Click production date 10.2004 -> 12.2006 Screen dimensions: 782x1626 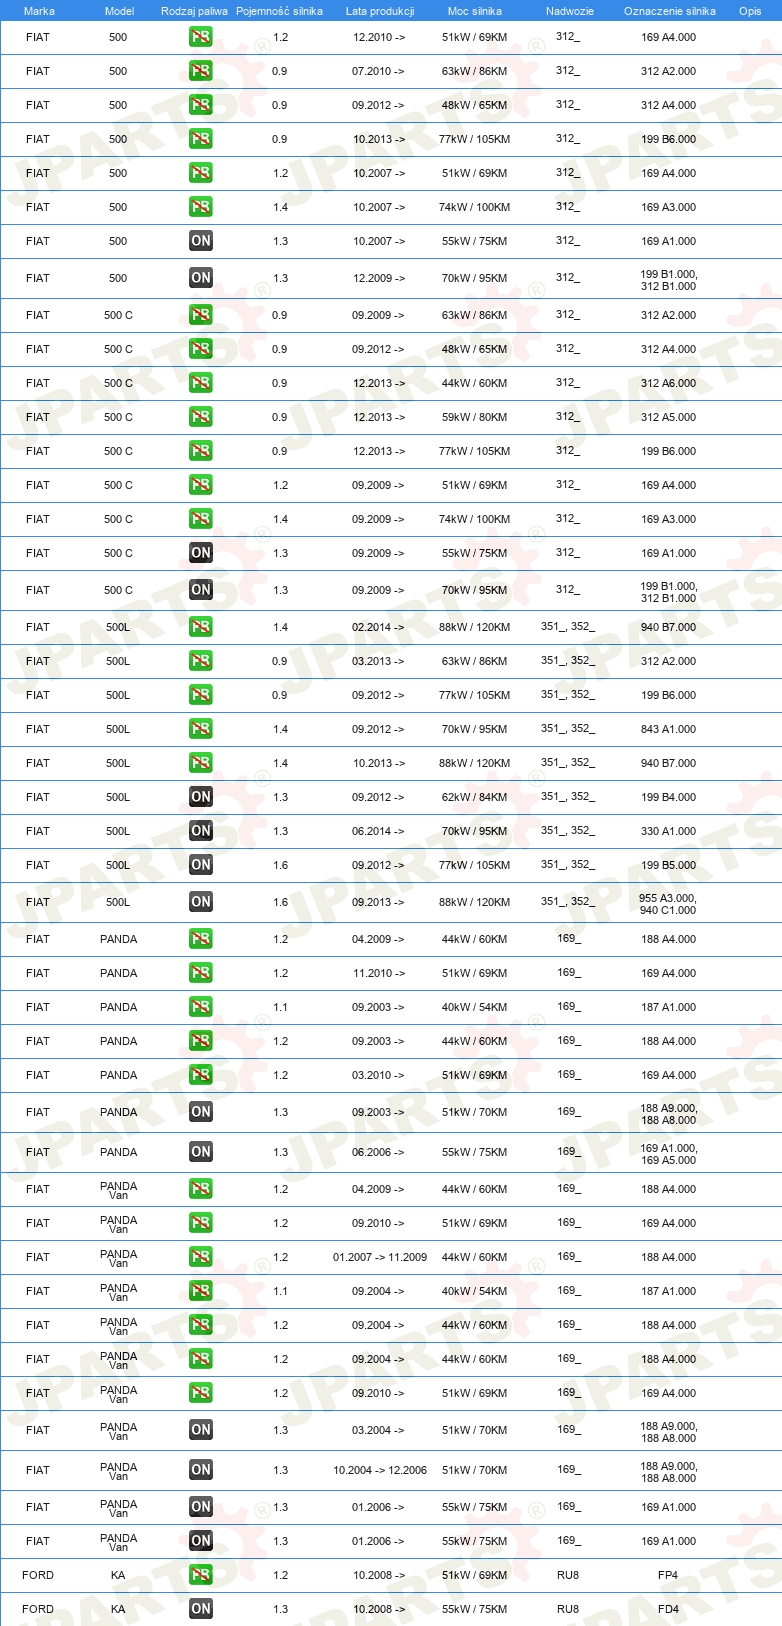(380, 1470)
